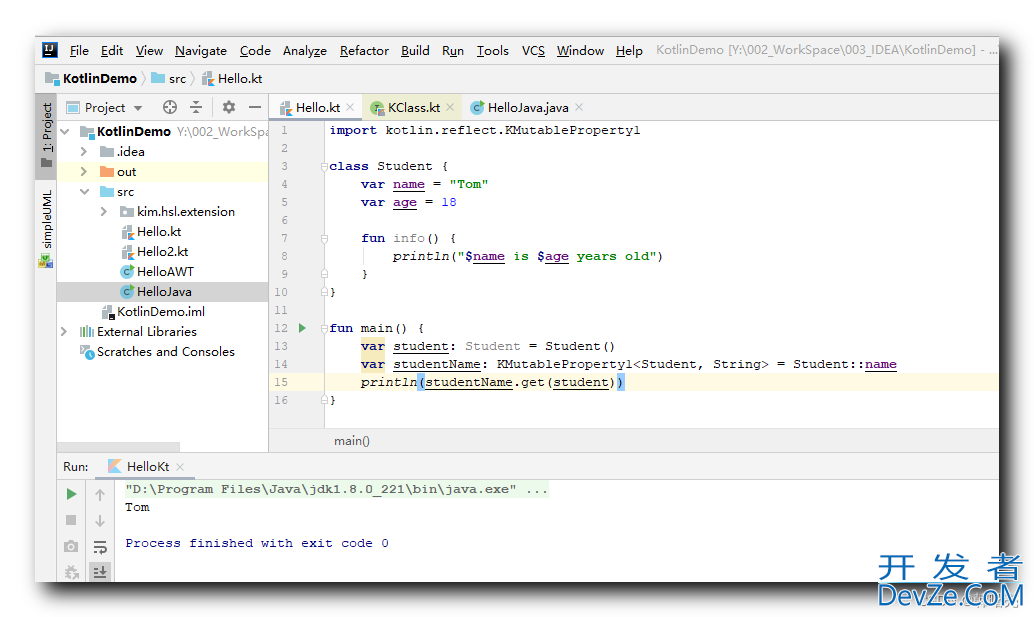
Task: Open the Window menu
Action: (580, 51)
